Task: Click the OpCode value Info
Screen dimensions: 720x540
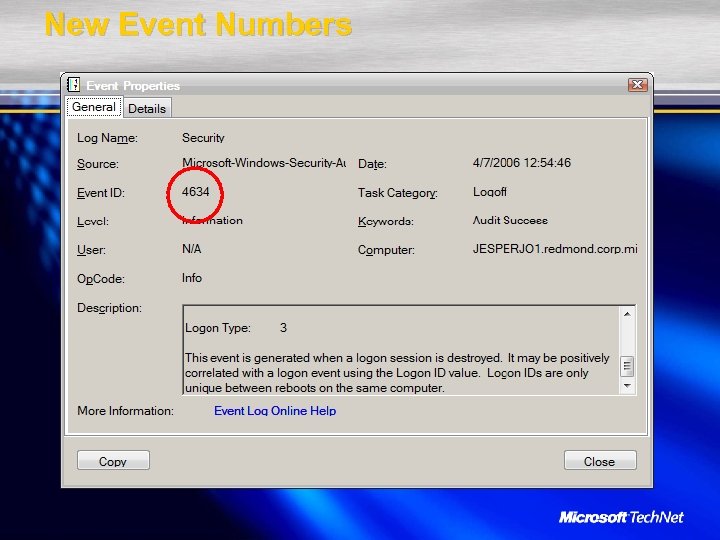Action: pos(191,278)
